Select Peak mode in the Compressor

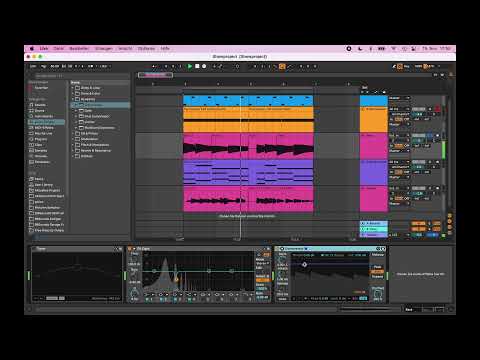tap(377, 267)
